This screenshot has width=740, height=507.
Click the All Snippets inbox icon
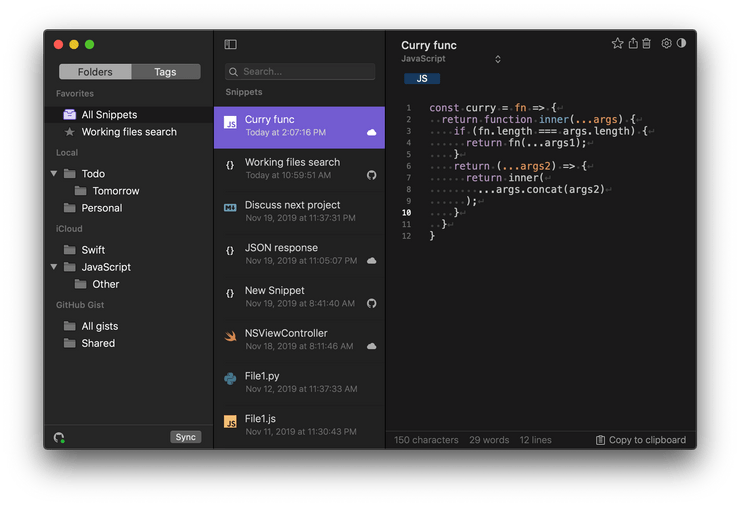pos(69,114)
